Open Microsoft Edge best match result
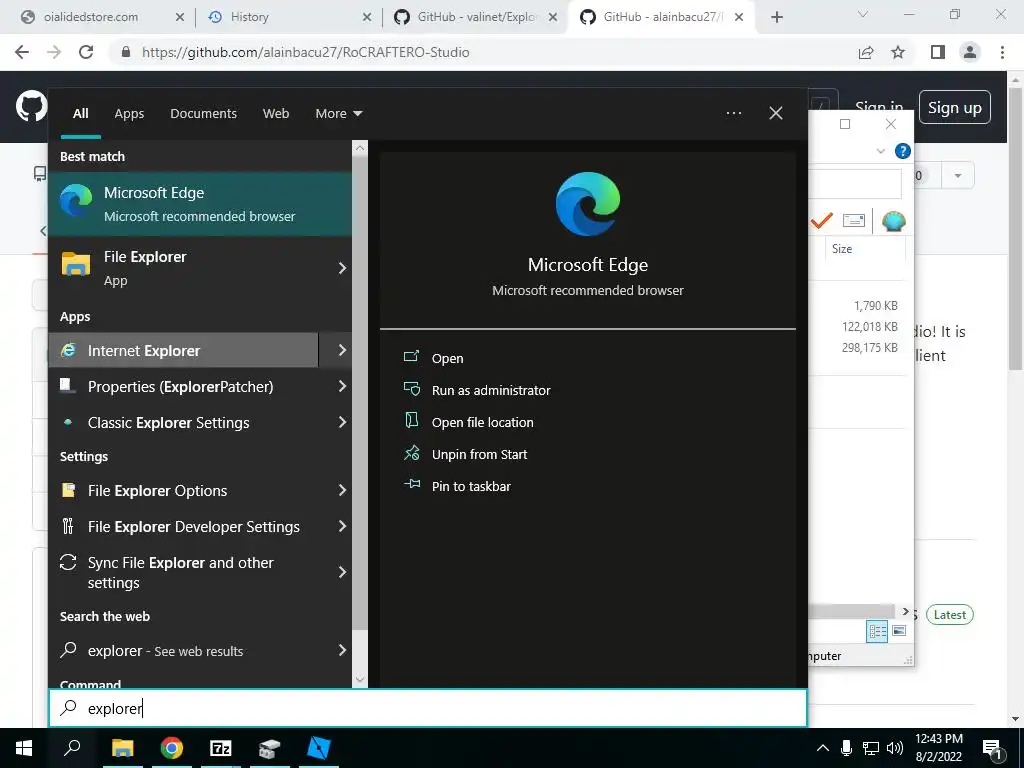Viewport: 1024px width, 768px height. (x=200, y=204)
